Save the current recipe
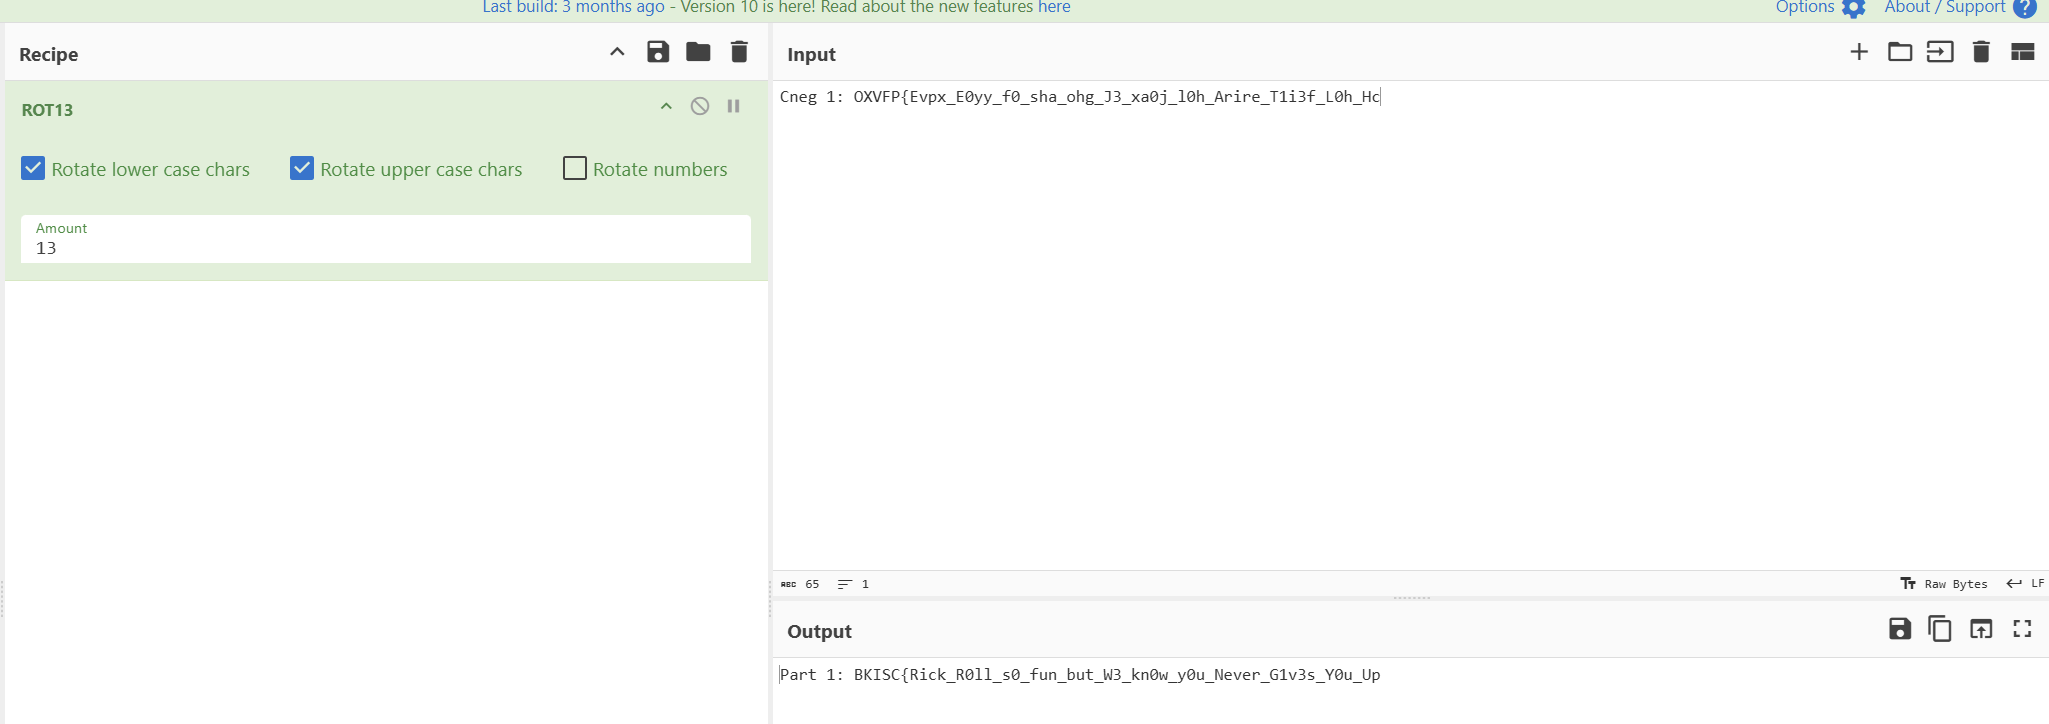The width and height of the screenshot is (2049, 724). pyautogui.click(x=657, y=52)
